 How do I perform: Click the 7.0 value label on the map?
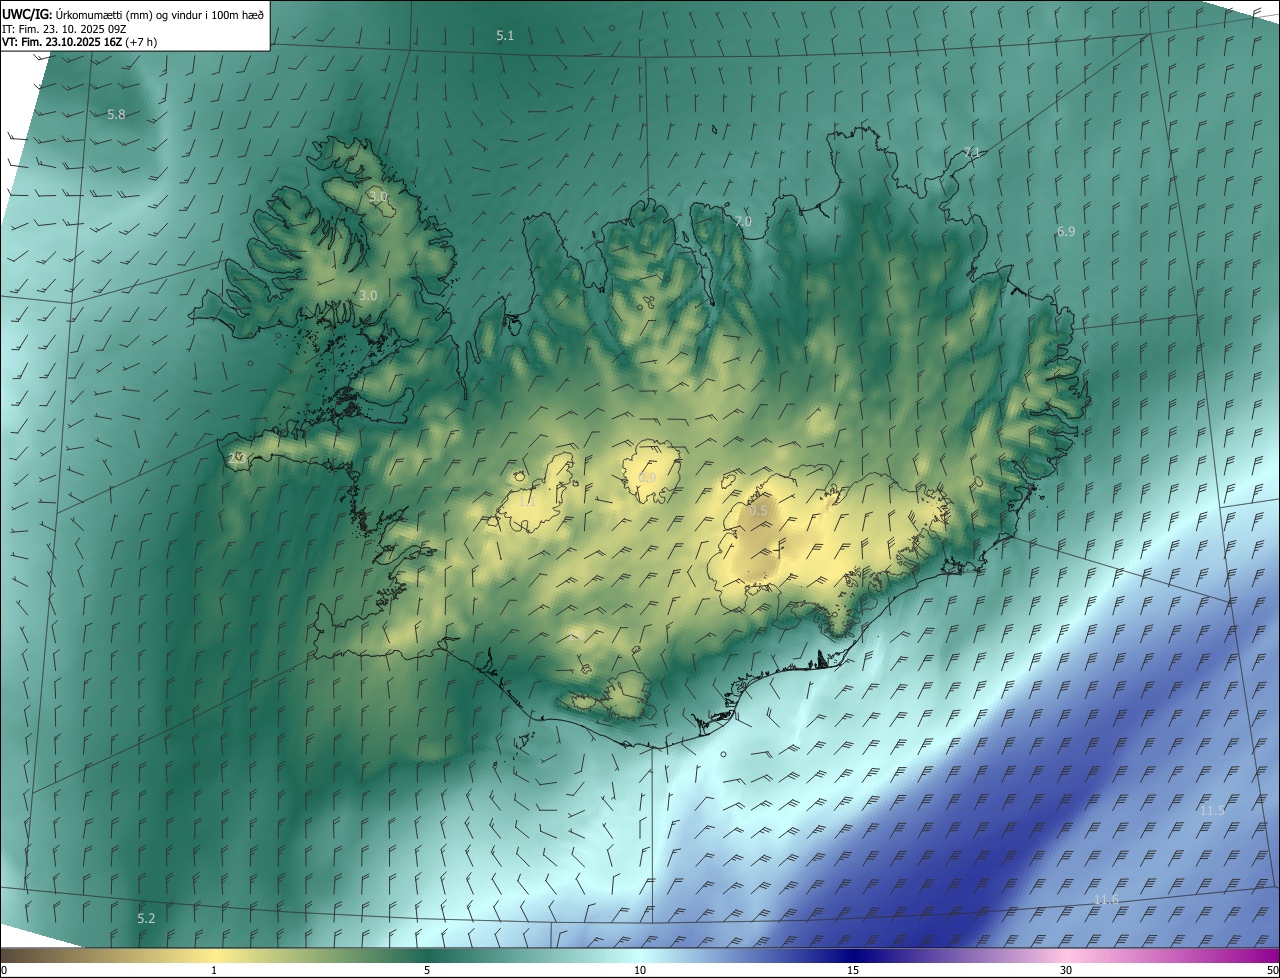(743, 222)
